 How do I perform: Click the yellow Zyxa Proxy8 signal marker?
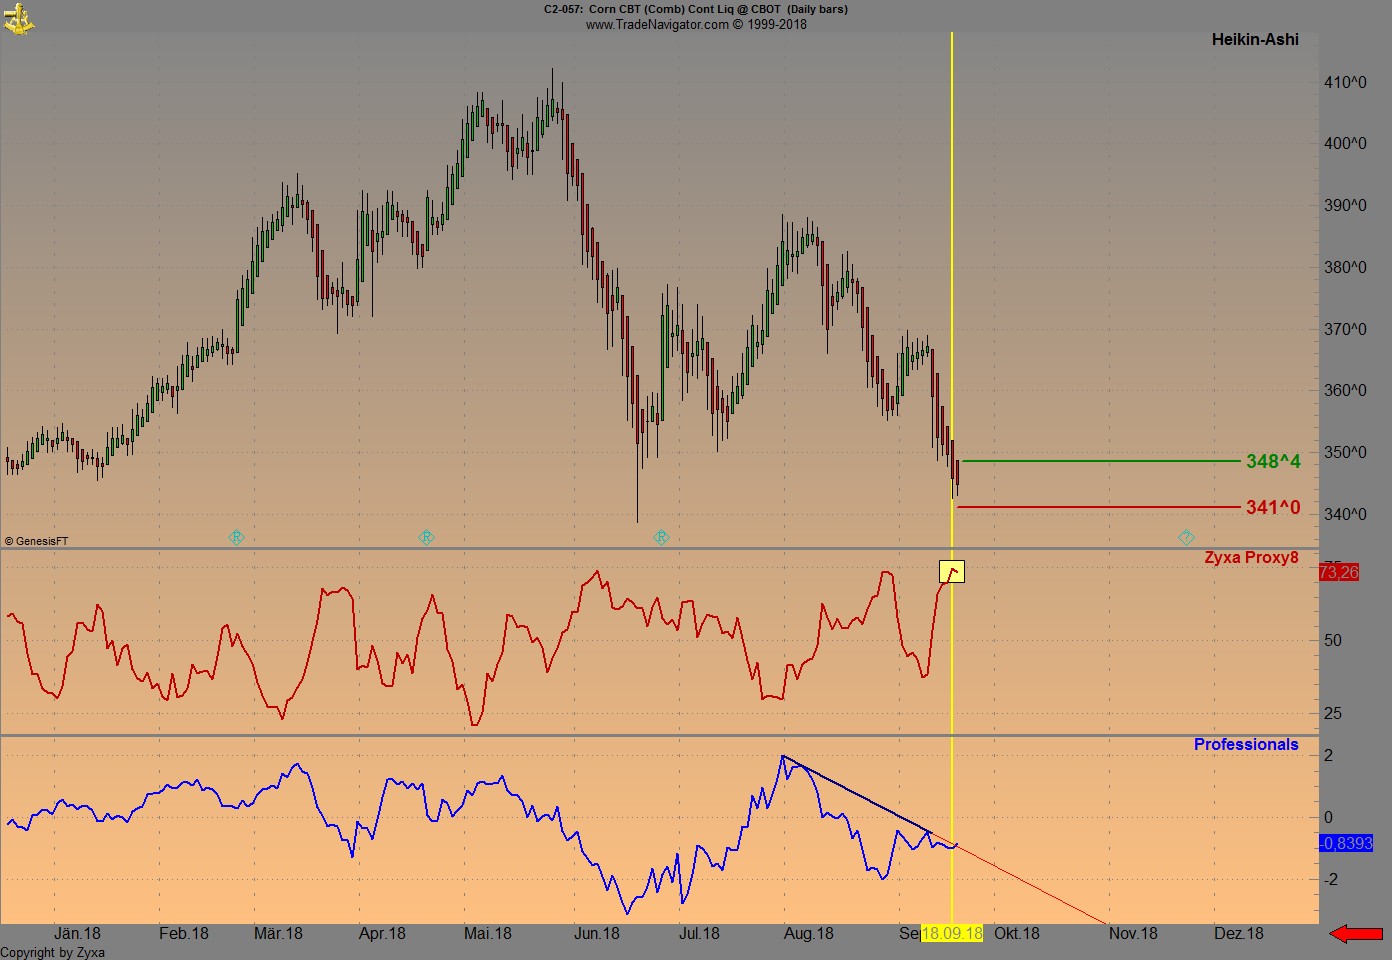point(952,572)
